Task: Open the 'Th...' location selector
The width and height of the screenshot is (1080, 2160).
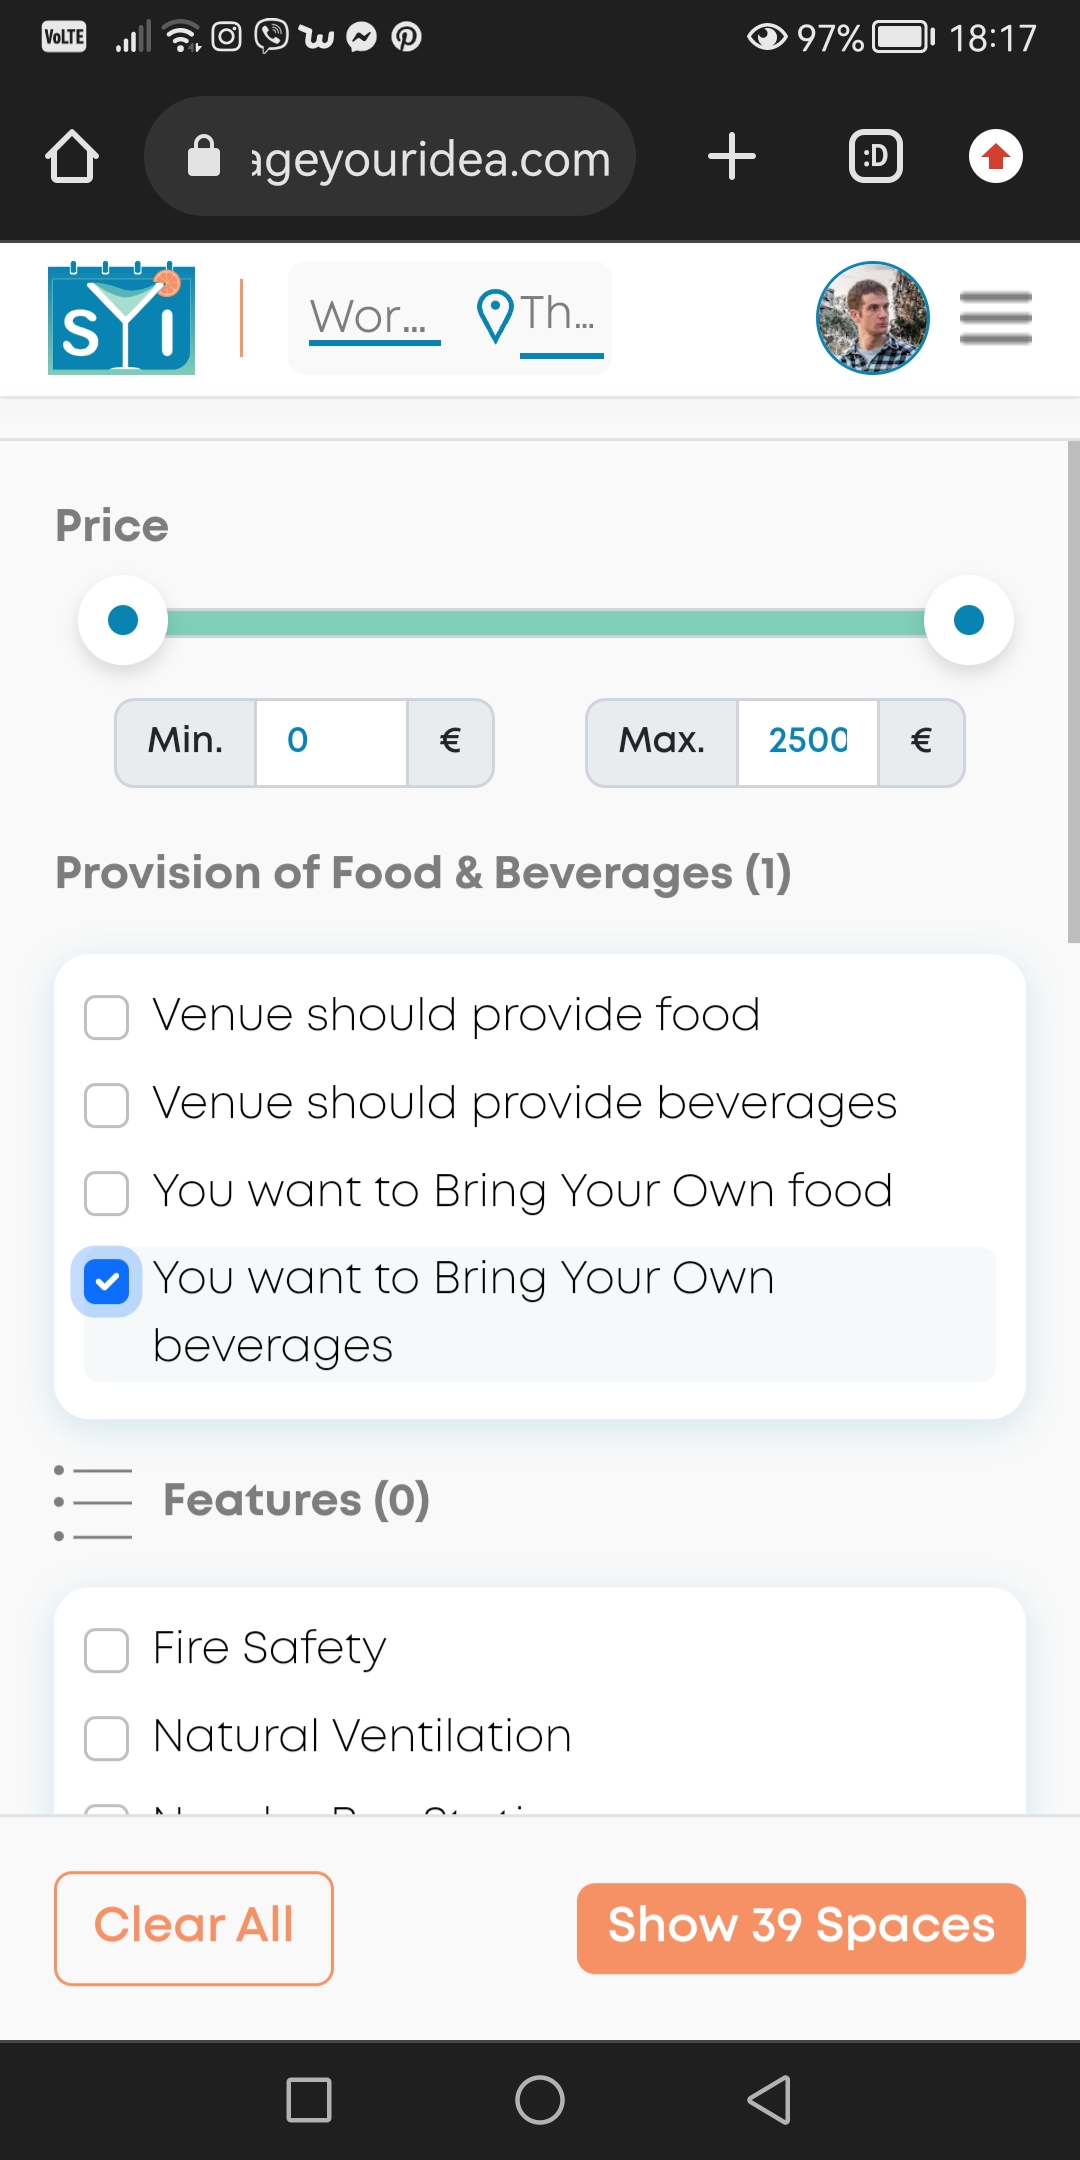Action: point(560,316)
